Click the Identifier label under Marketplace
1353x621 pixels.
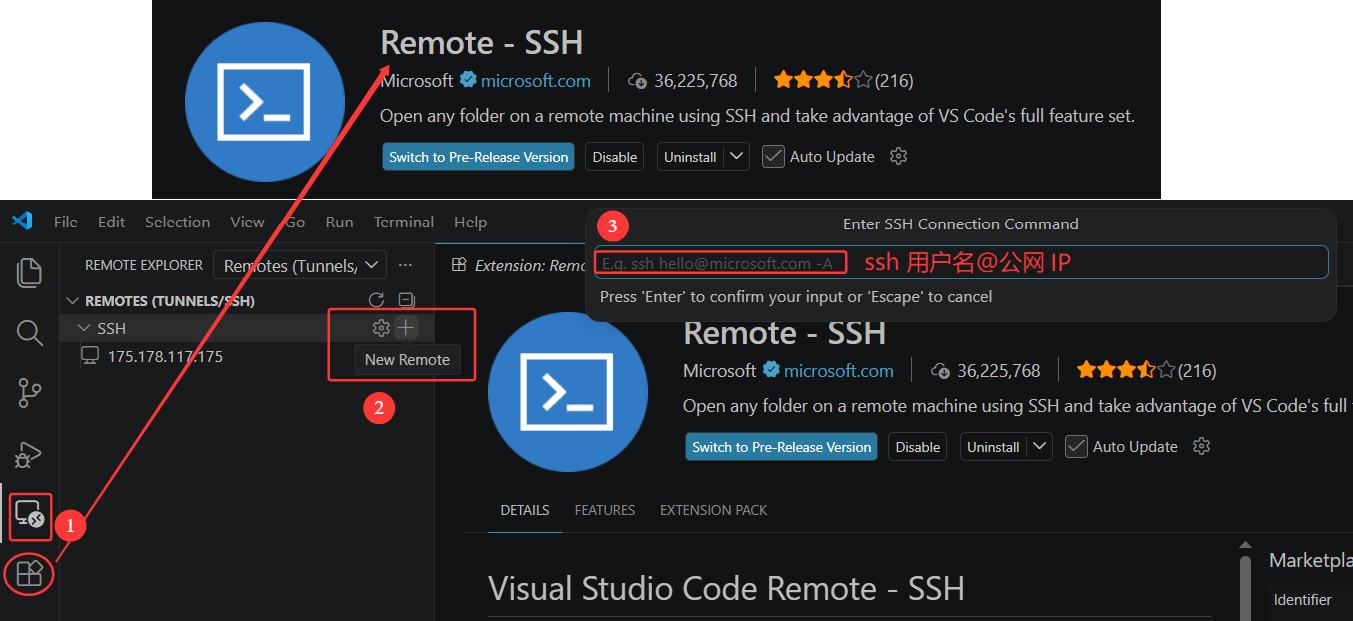click(x=1303, y=600)
